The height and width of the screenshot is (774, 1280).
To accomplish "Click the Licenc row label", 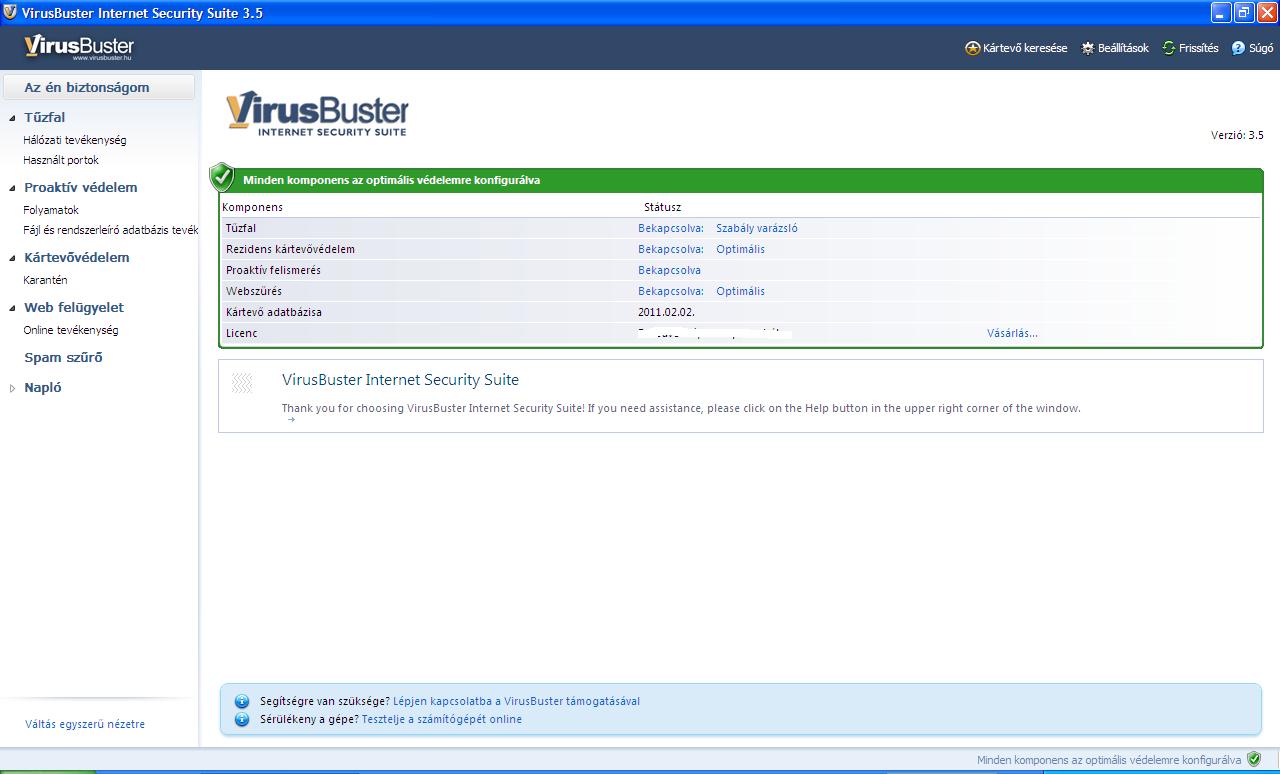I will click(242, 333).
